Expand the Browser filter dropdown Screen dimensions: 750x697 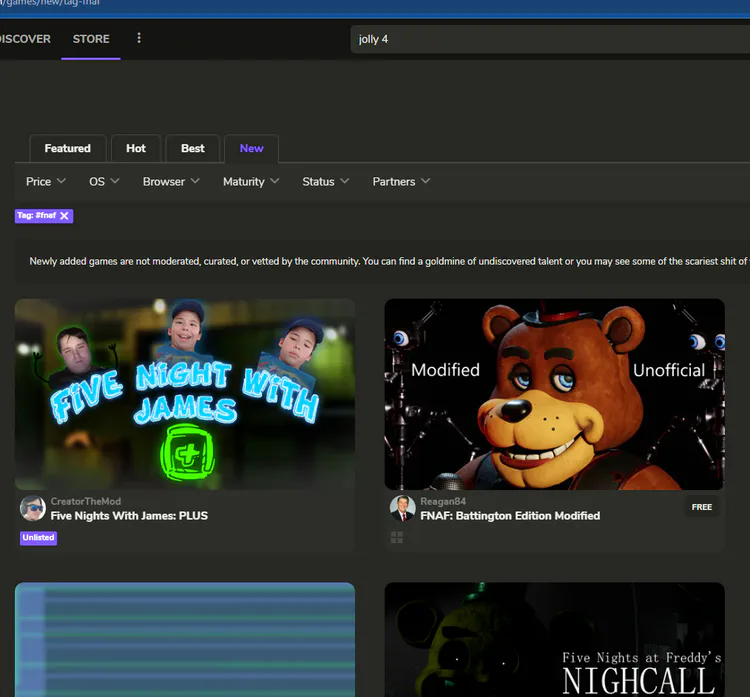click(x=171, y=182)
